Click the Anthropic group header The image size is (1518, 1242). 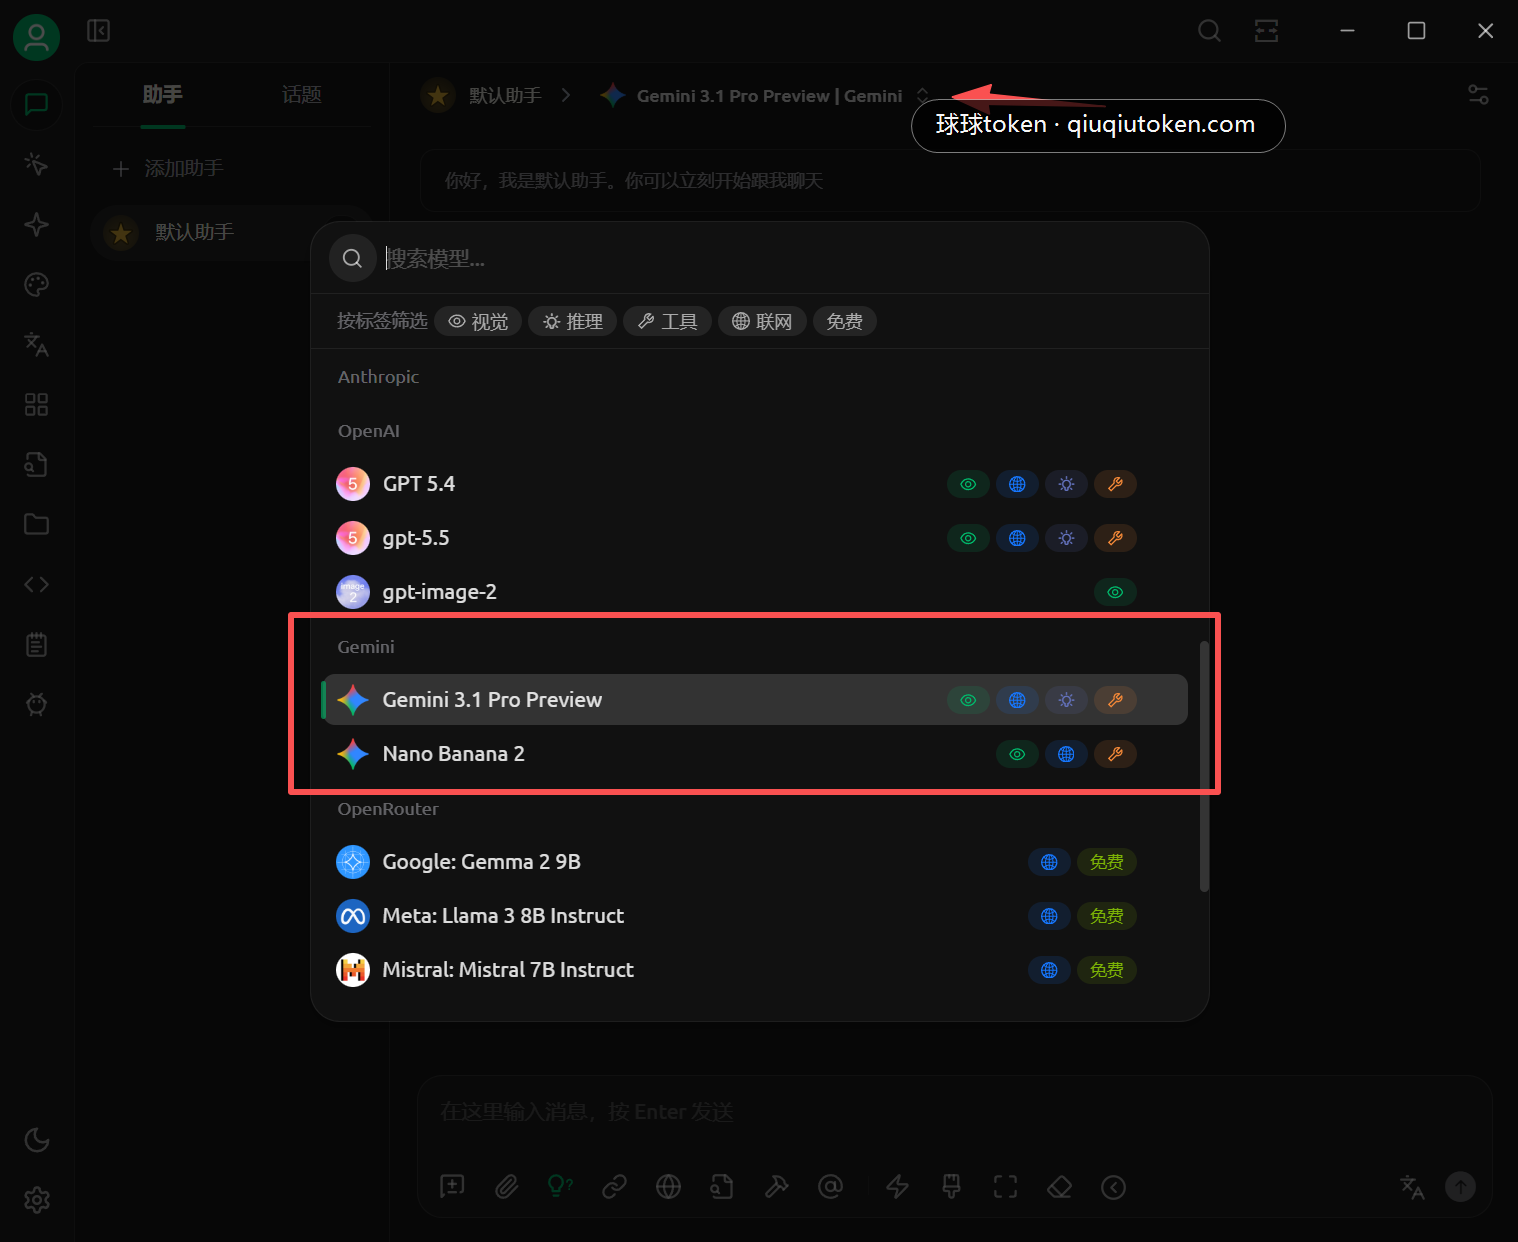(x=378, y=377)
